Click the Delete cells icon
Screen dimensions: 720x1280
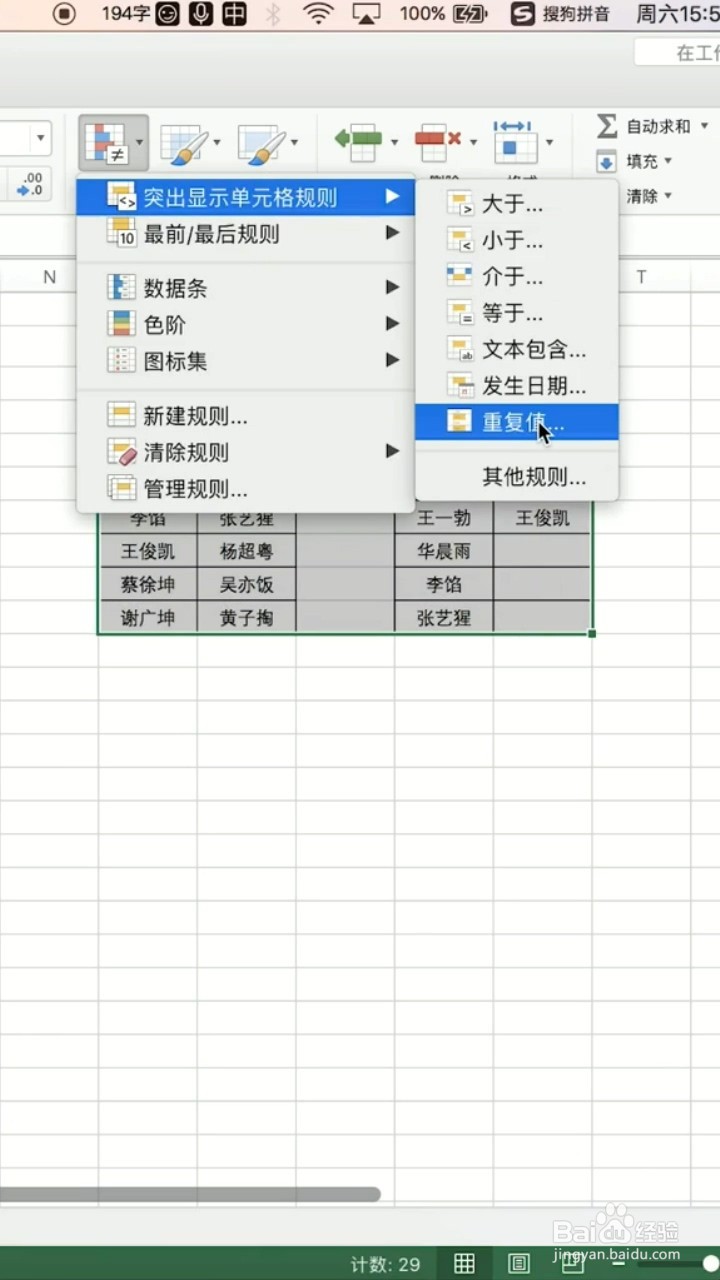click(438, 140)
